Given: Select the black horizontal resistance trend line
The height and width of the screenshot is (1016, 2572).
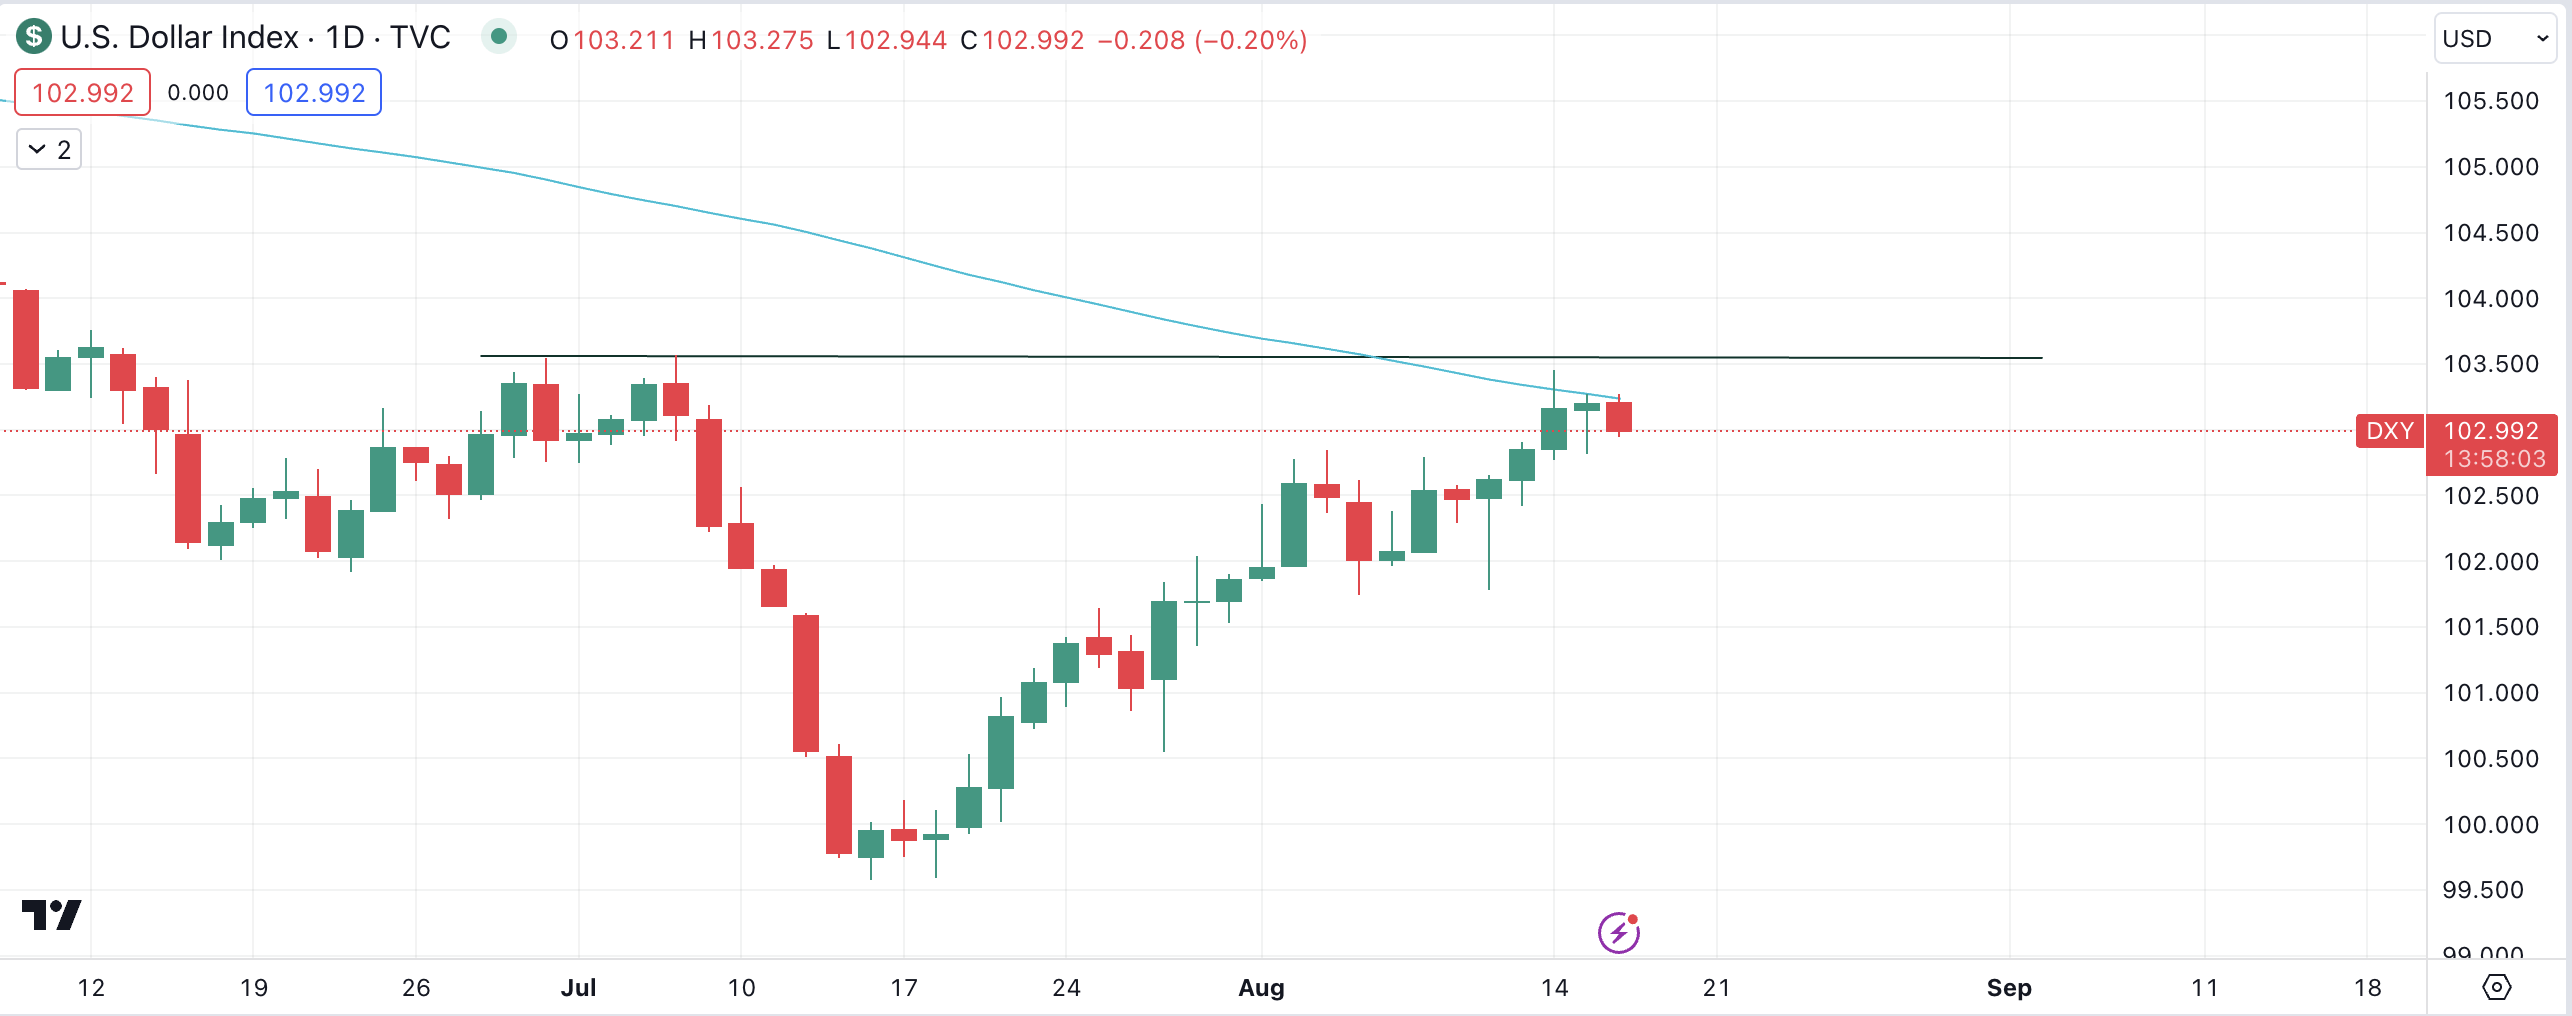Looking at the screenshot, I should (x=1260, y=357).
